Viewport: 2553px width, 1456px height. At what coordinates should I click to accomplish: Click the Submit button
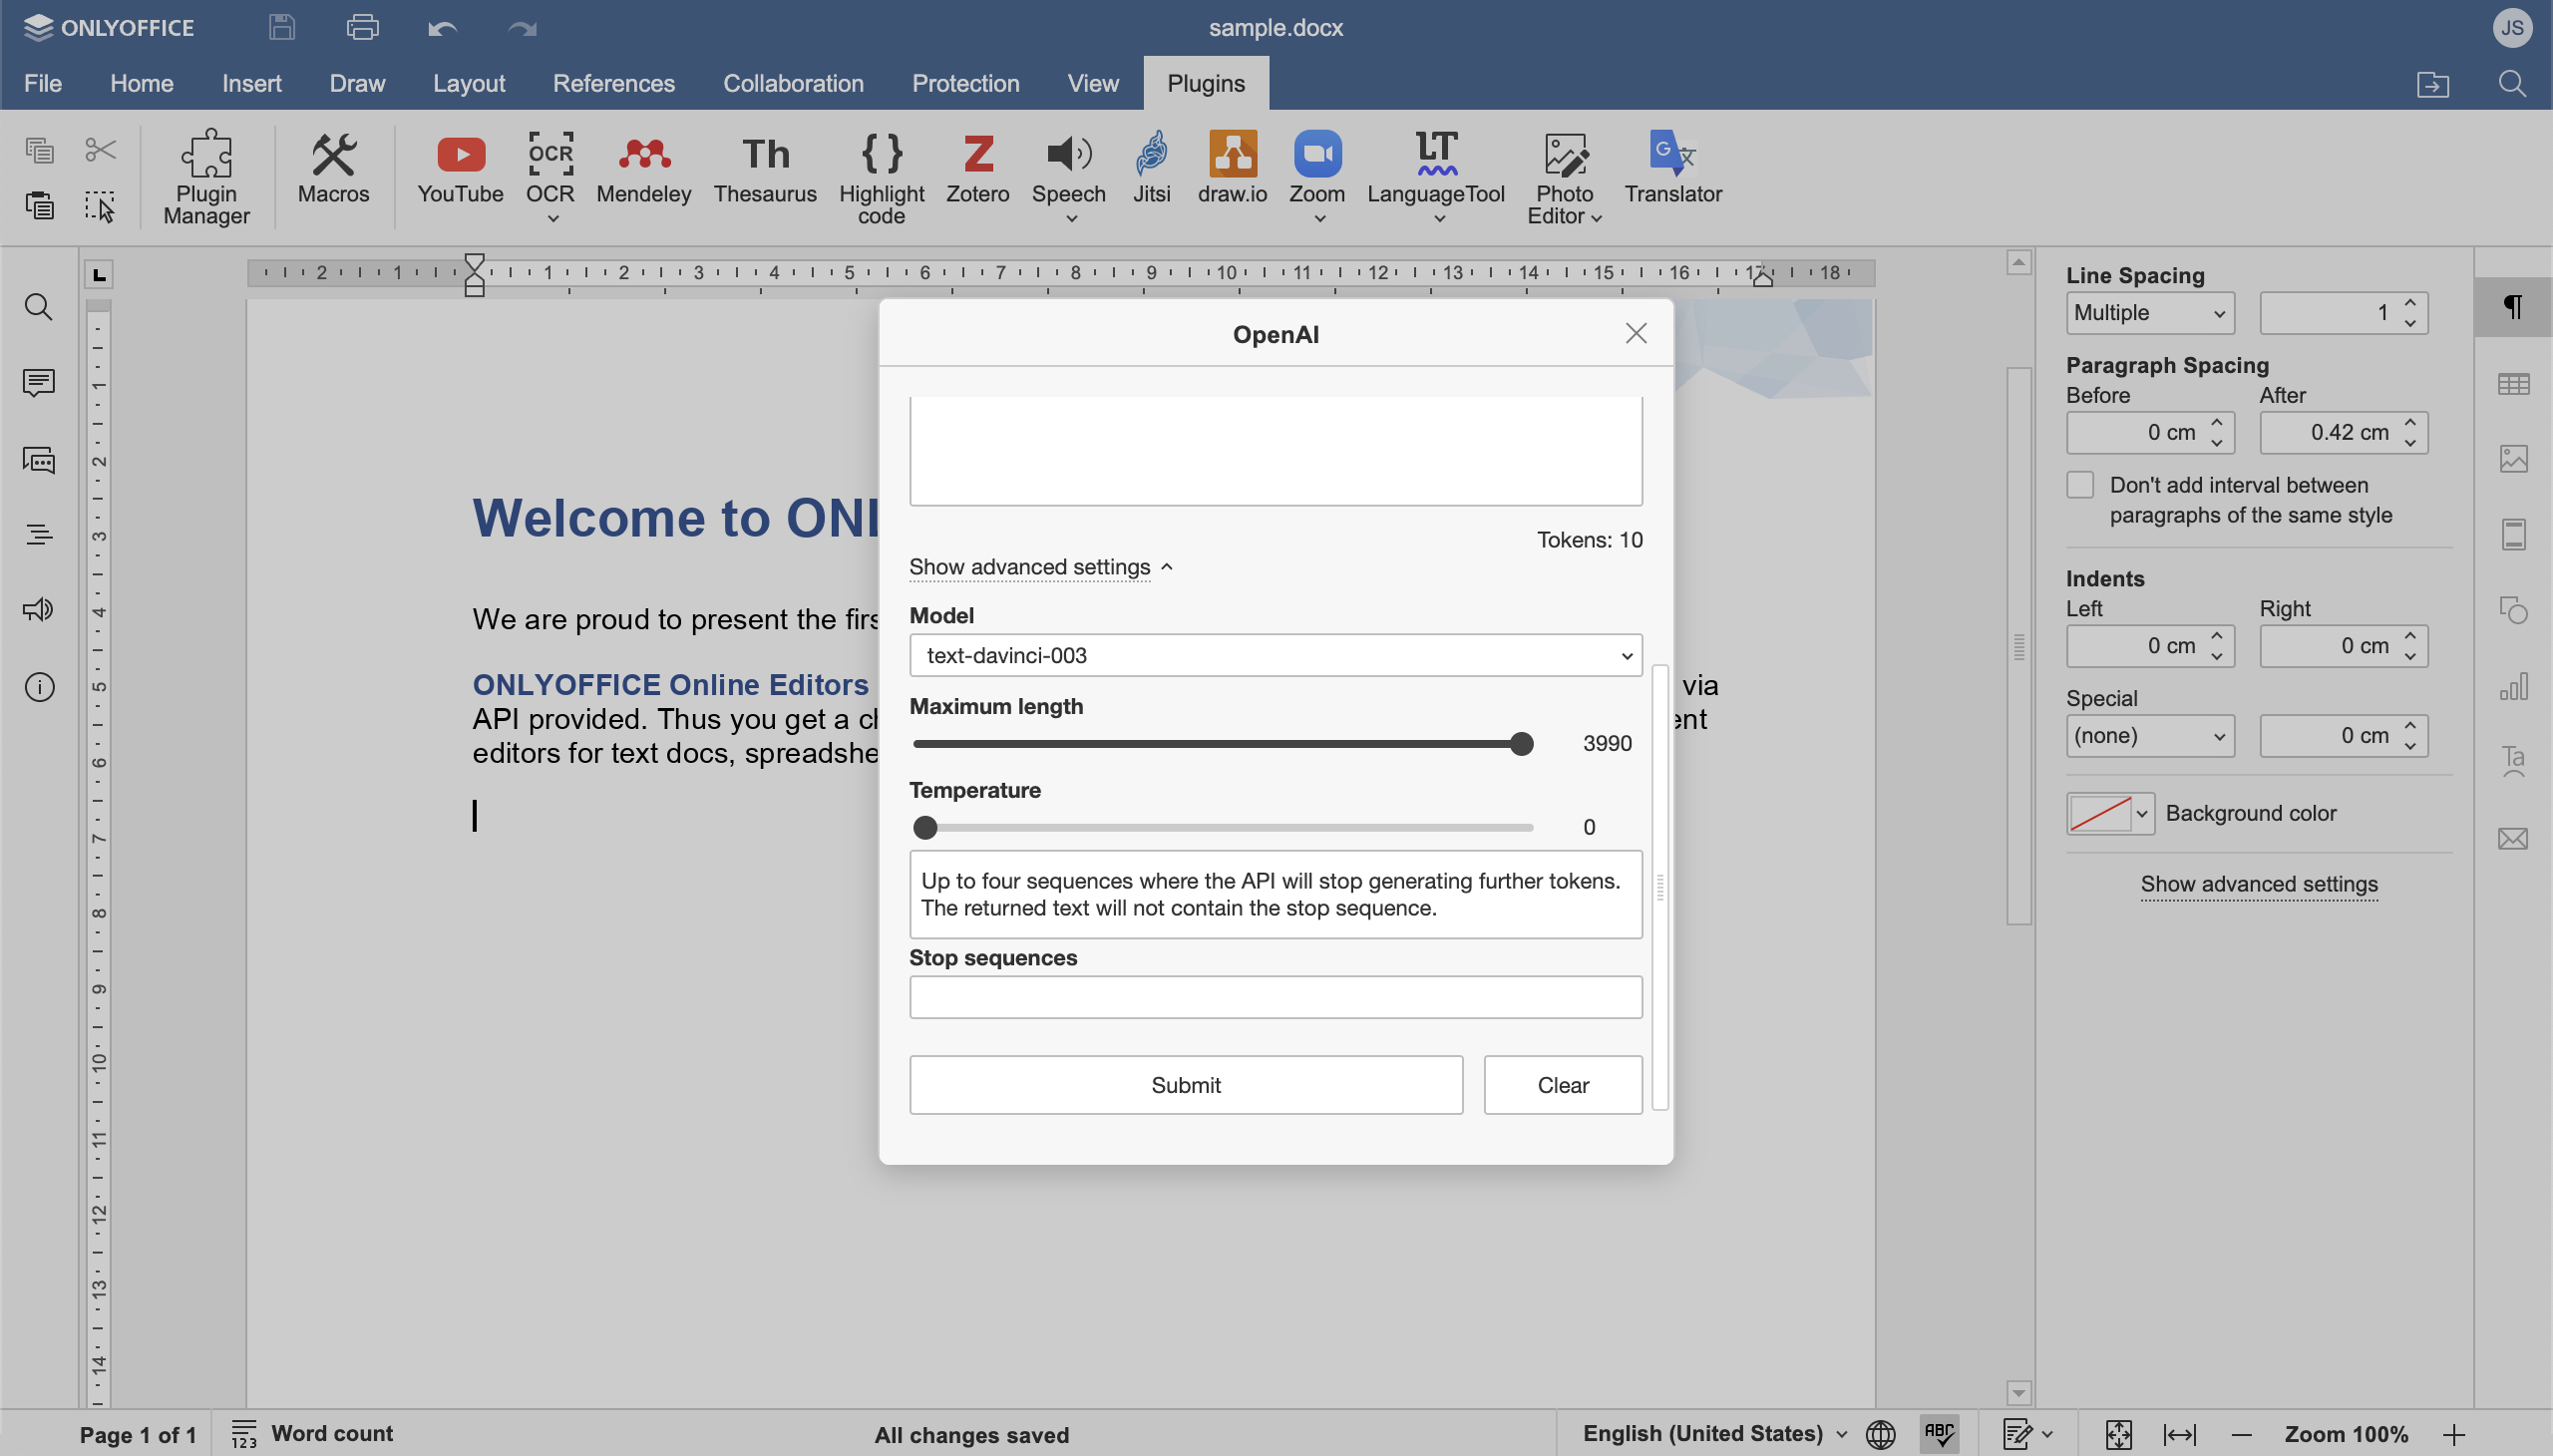1186,1084
